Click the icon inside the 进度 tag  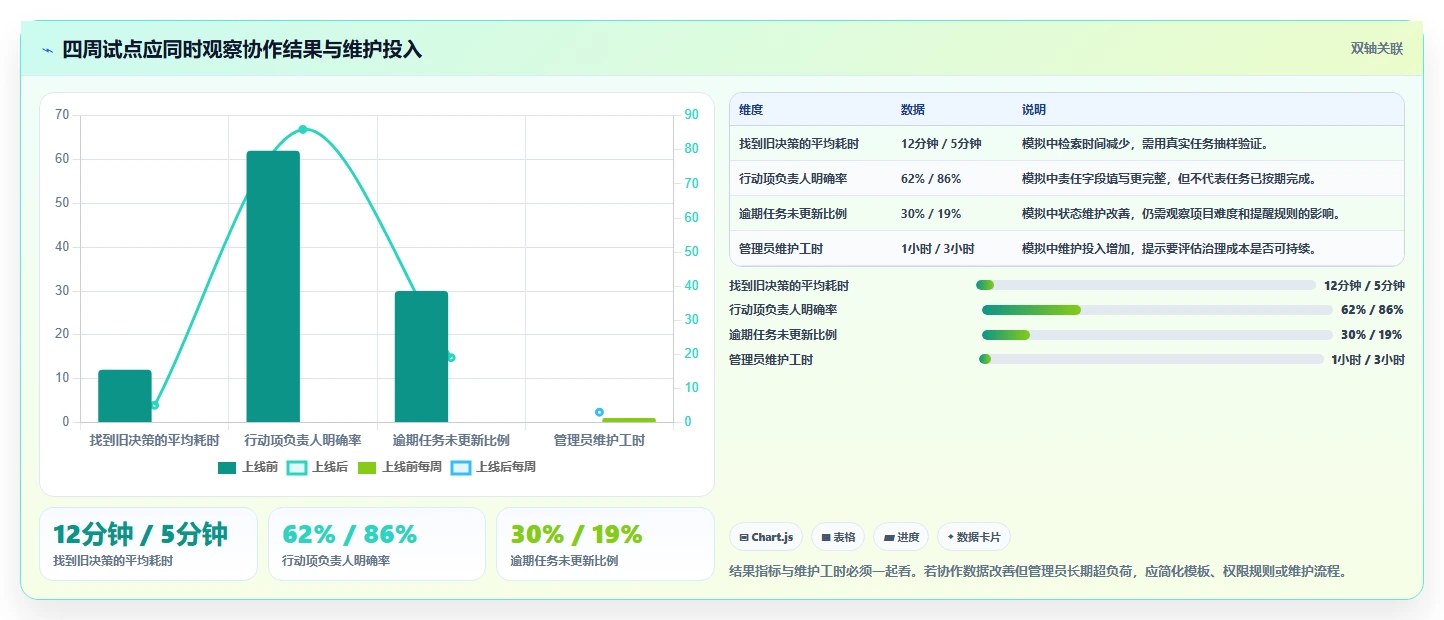(x=889, y=538)
